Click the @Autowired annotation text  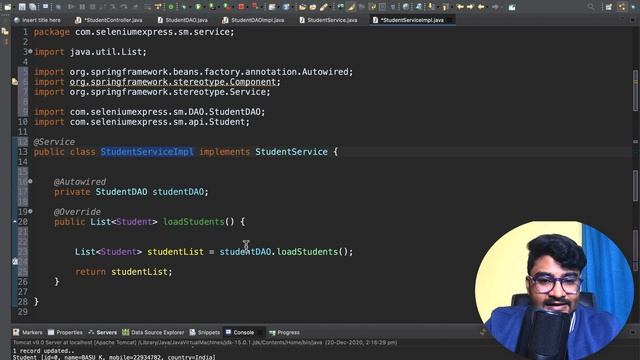[x=80, y=182]
